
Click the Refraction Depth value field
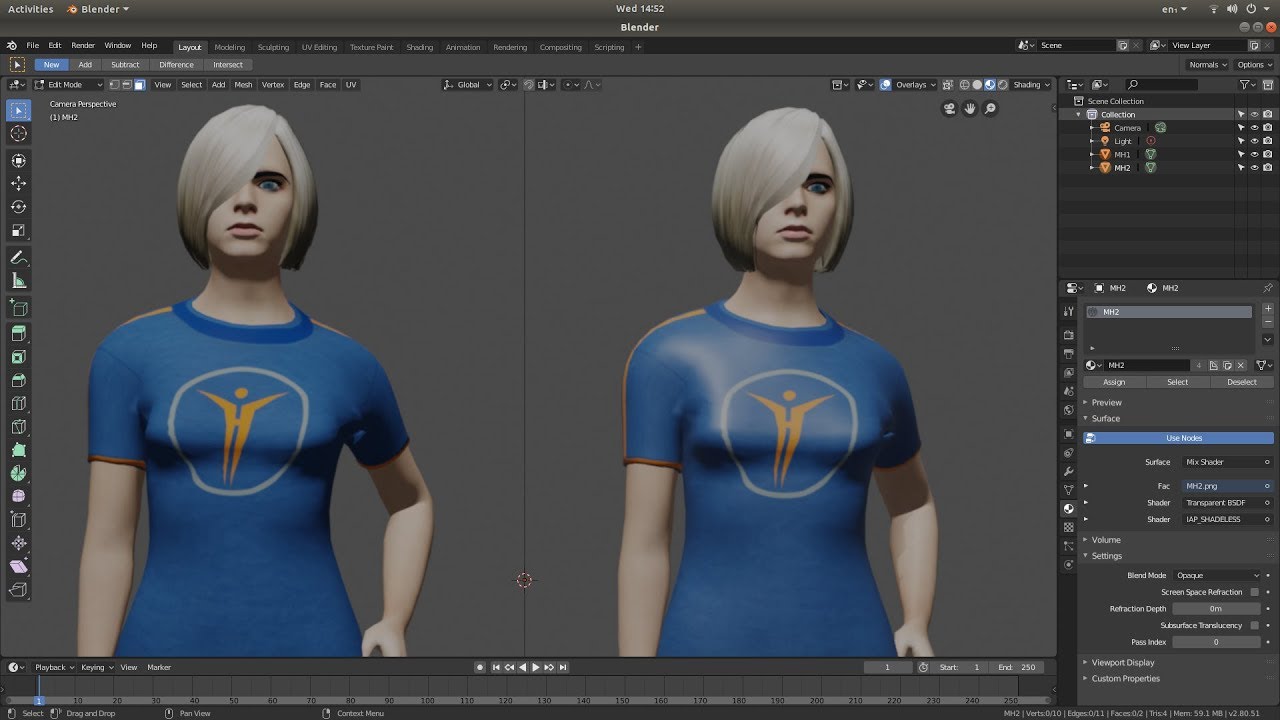[x=1216, y=609]
